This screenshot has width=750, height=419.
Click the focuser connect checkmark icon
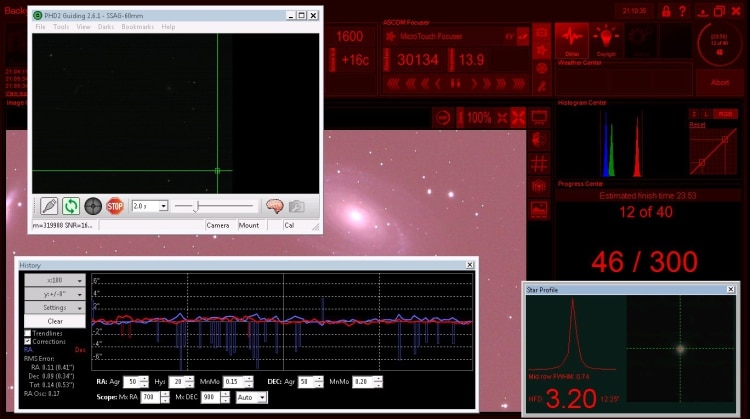pos(523,36)
